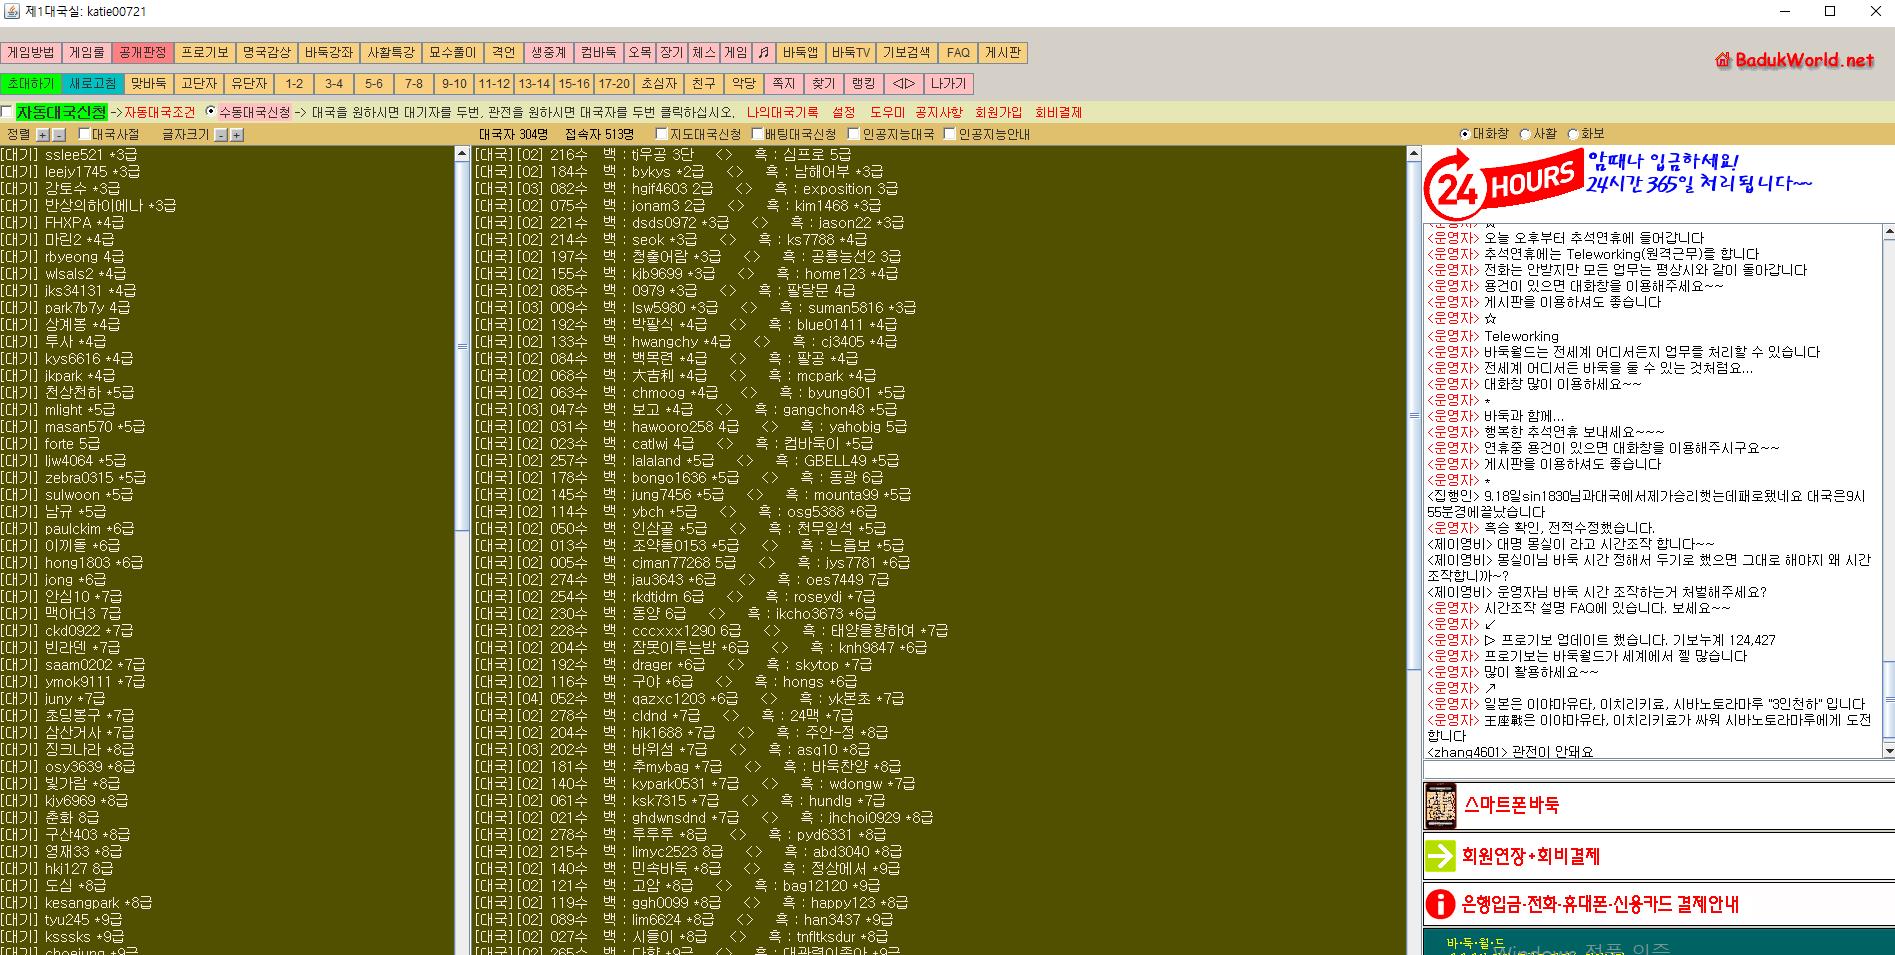Screen dimensions: 1895x955
Task: Toggle the 대국사절 checkbox
Action: (85, 134)
